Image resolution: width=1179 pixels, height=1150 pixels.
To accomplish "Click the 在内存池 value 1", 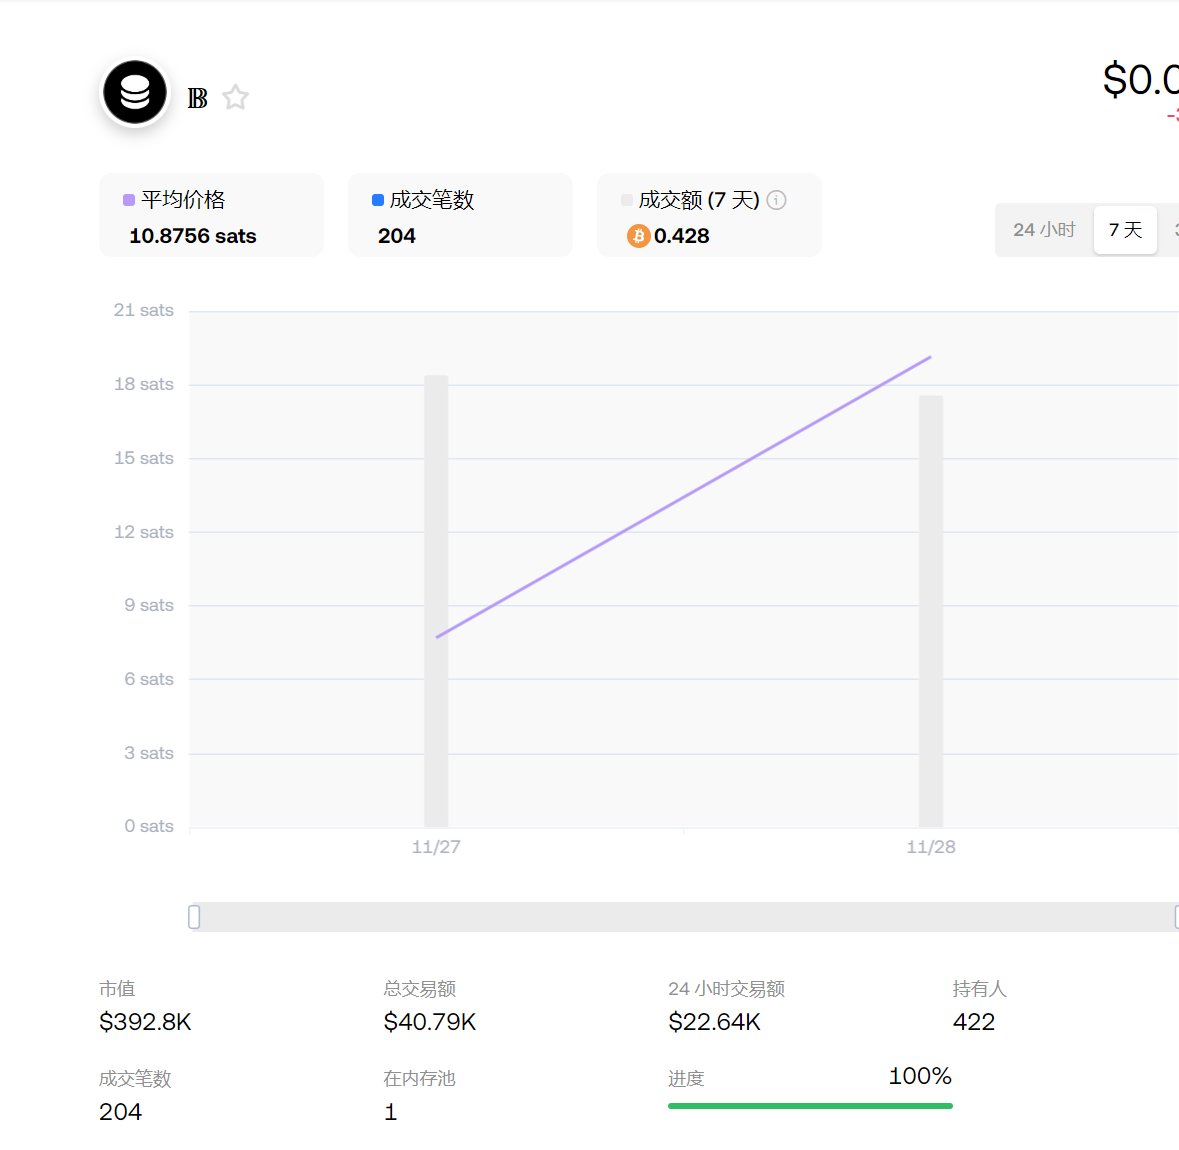I will [x=390, y=1112].
